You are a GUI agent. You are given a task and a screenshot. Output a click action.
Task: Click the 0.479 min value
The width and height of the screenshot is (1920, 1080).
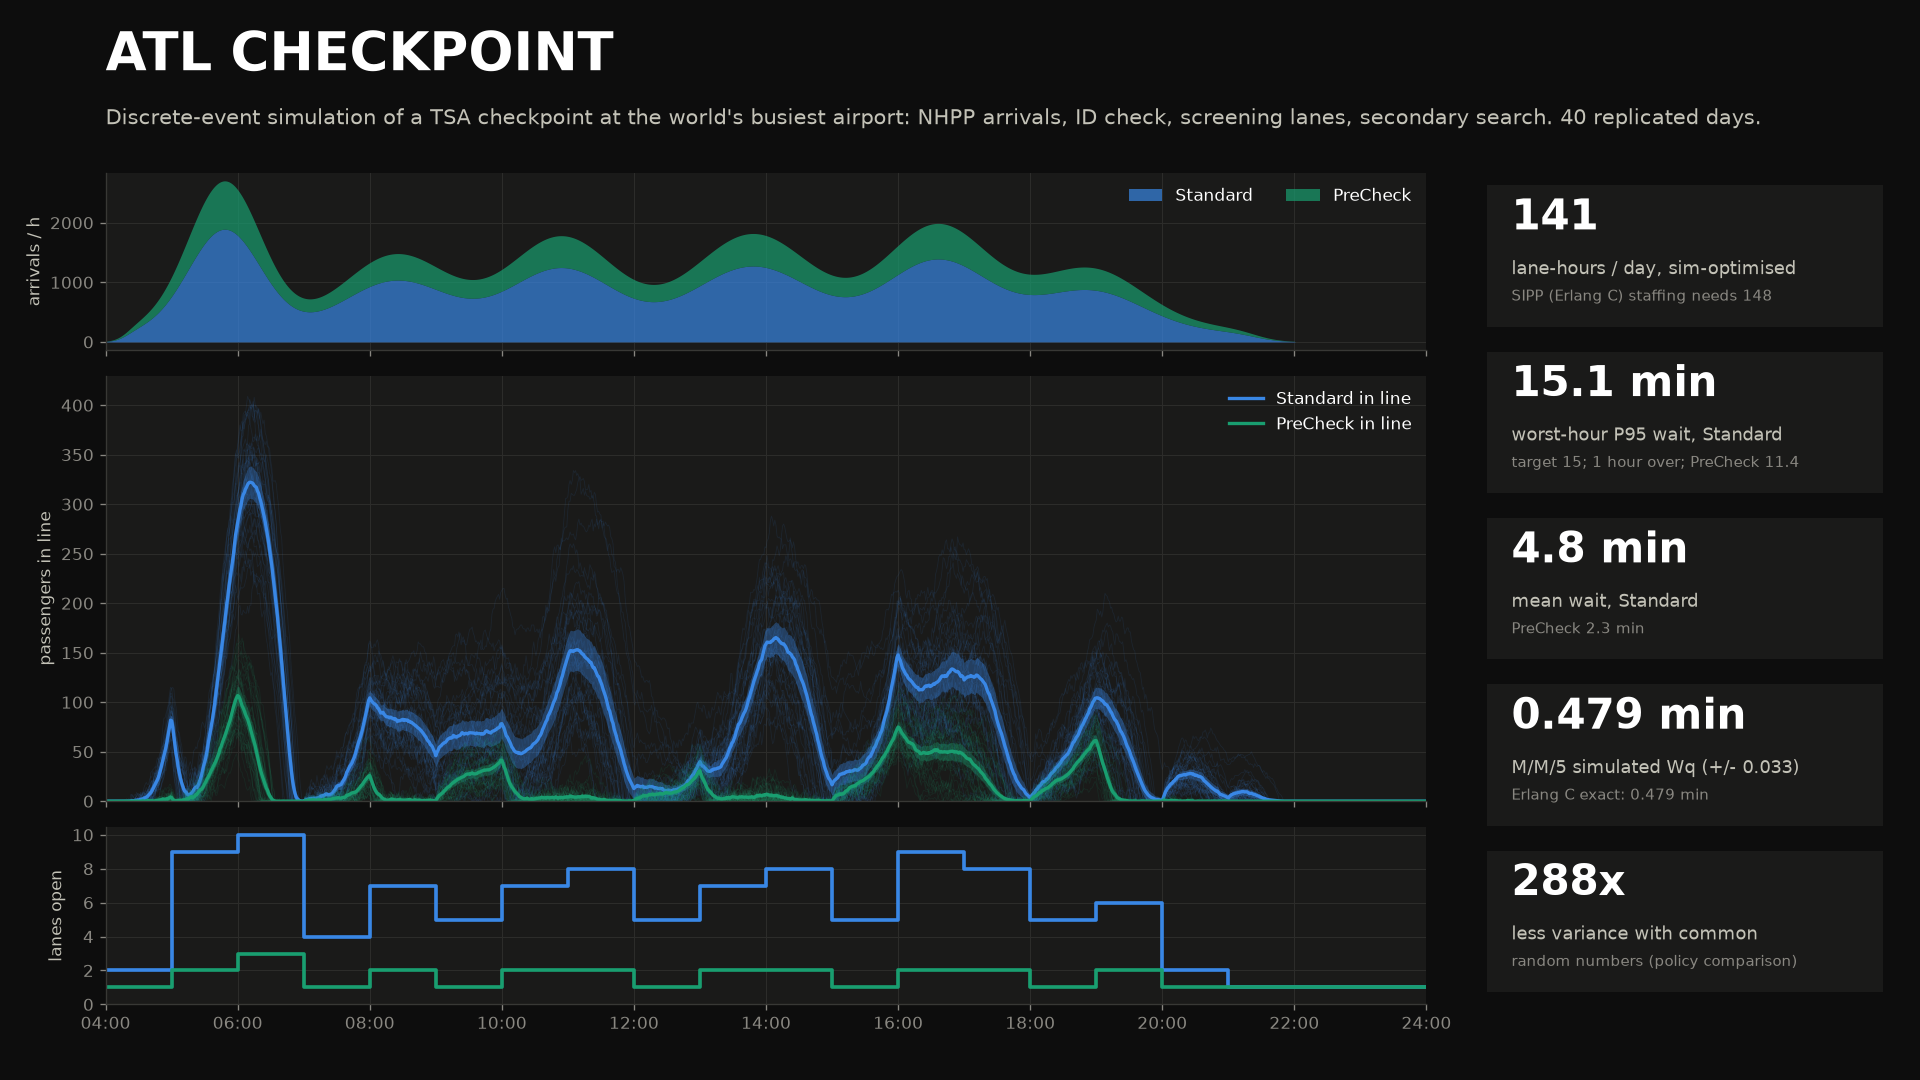[1628, 714]
